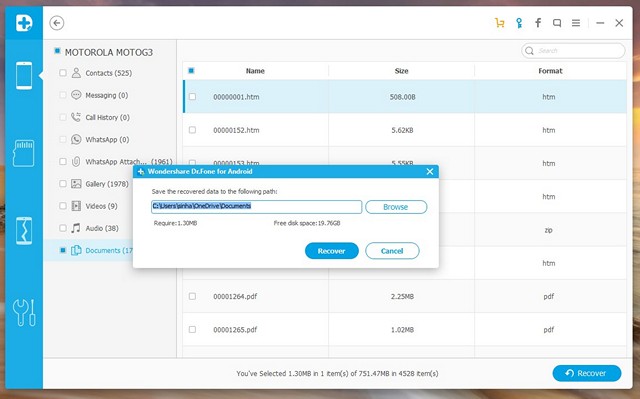Image resolution: width=640 pixels, height=399 pixels.
Task: Click the bottom-right Recover button
Action: tap(587, 373)
